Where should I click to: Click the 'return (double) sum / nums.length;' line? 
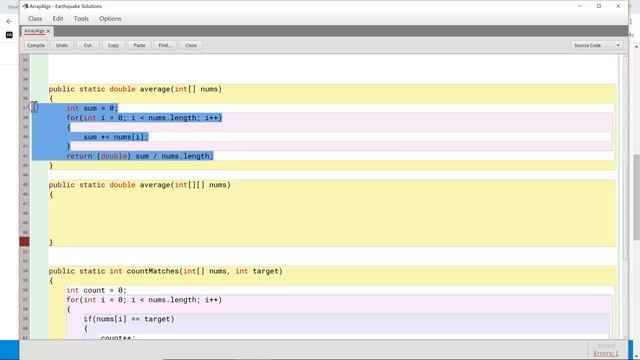point(140,156)
